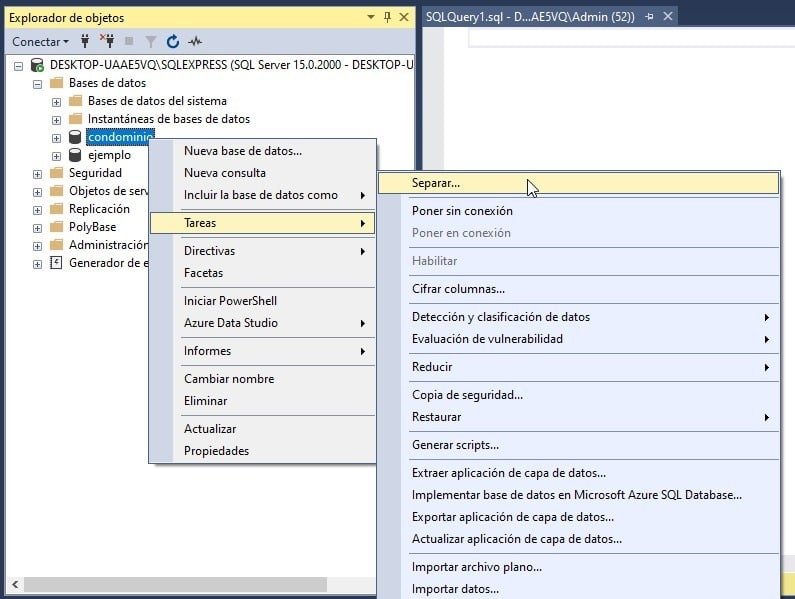Select Bases de datos del sistema label
This screenshot has width=795, height=599.
[x=157, y=101]
